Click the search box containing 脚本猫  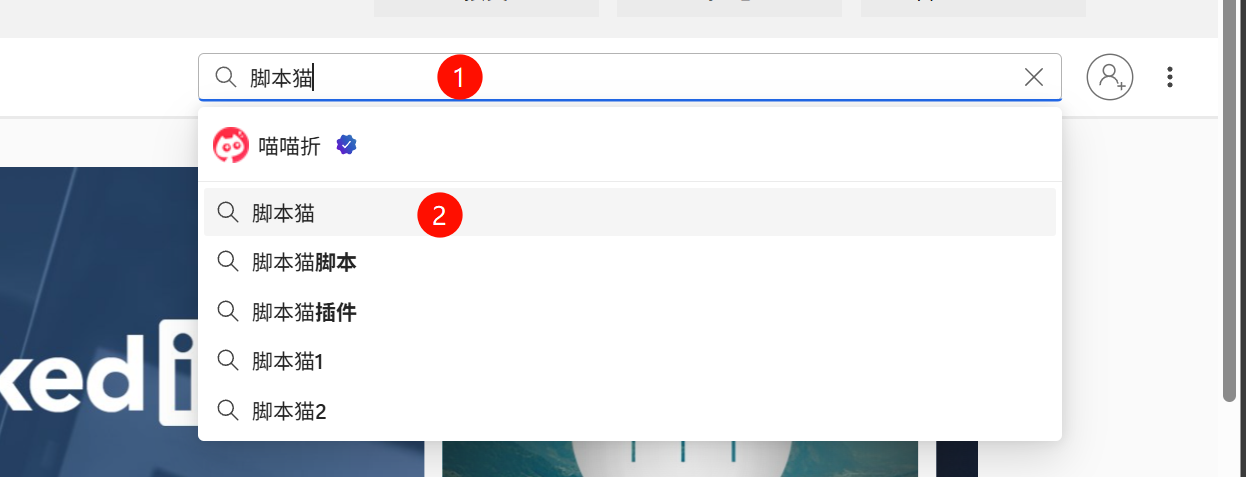(630, 77)
